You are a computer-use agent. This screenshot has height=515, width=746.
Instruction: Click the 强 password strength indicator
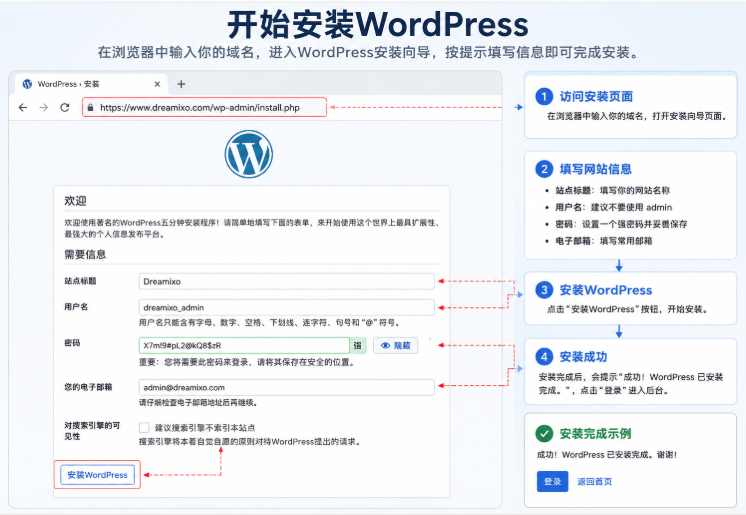click(358, 346)
